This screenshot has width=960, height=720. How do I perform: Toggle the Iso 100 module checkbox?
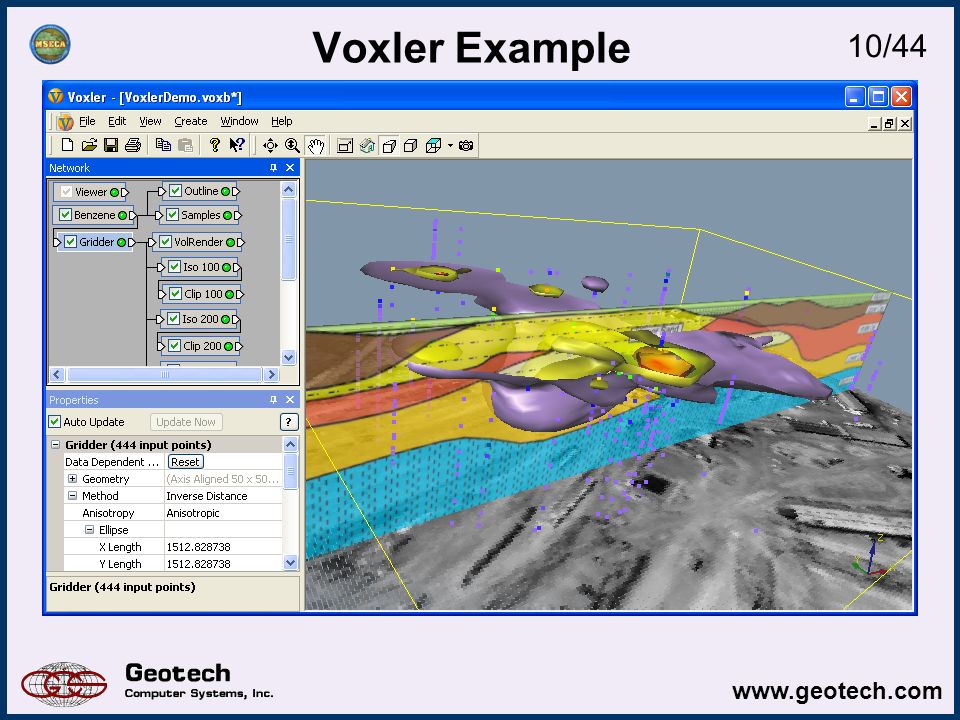tap(174, 267)
